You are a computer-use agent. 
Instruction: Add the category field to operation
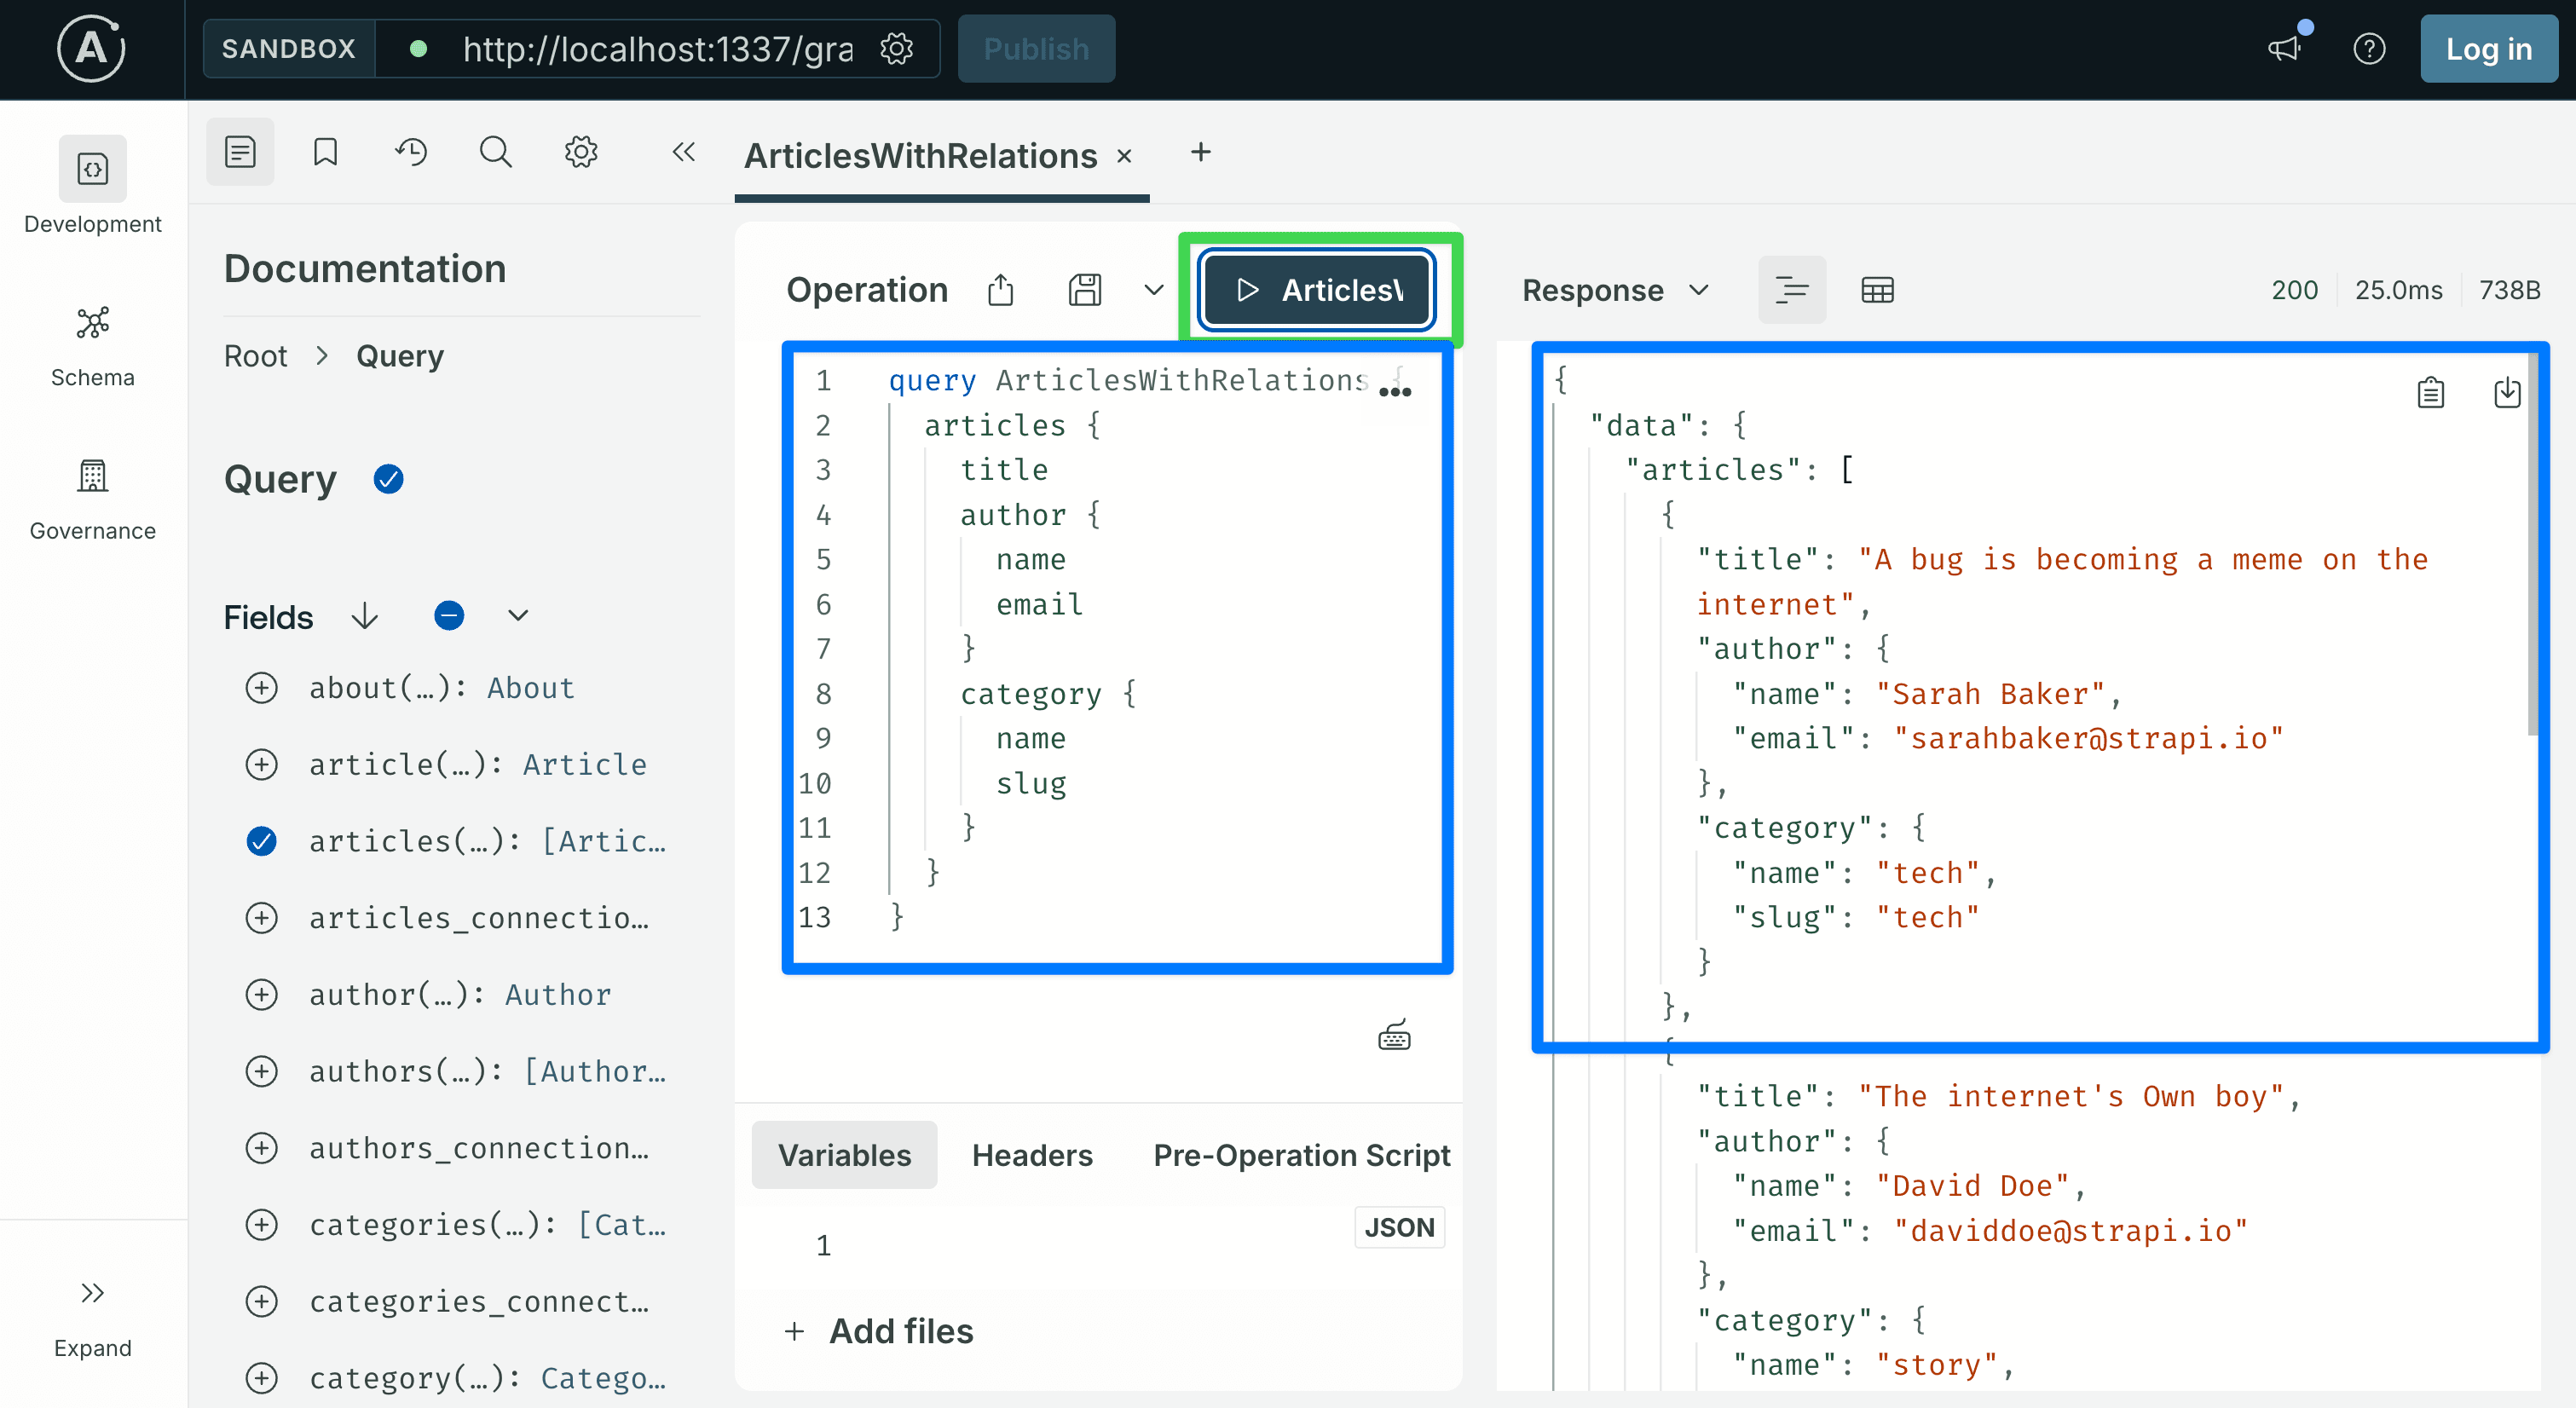pos(262,1378)
